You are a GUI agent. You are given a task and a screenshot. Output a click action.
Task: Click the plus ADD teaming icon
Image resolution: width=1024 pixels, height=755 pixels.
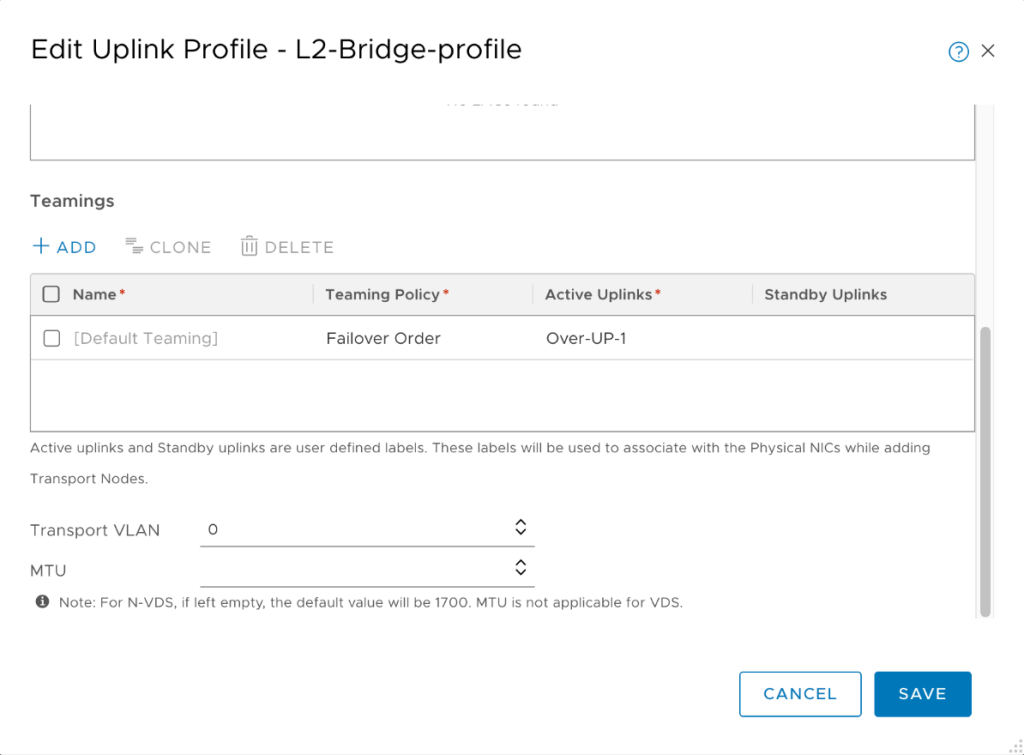(x=41, y=246)
